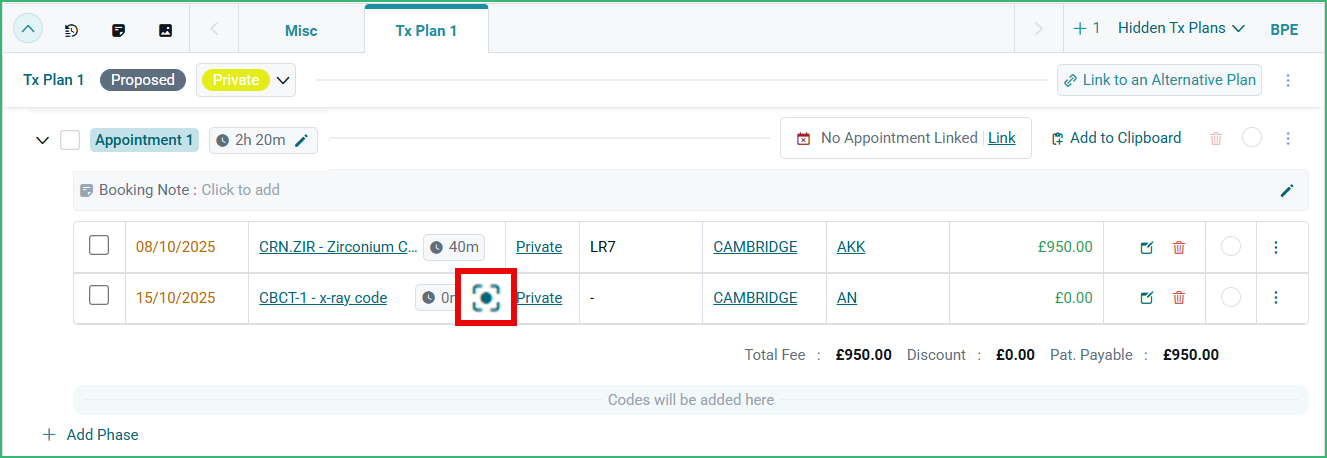Click the x-ray capture icon on CBCT-1 row
The width and height of the screenshot is (1327, 458).
click(x=486, y=297)
